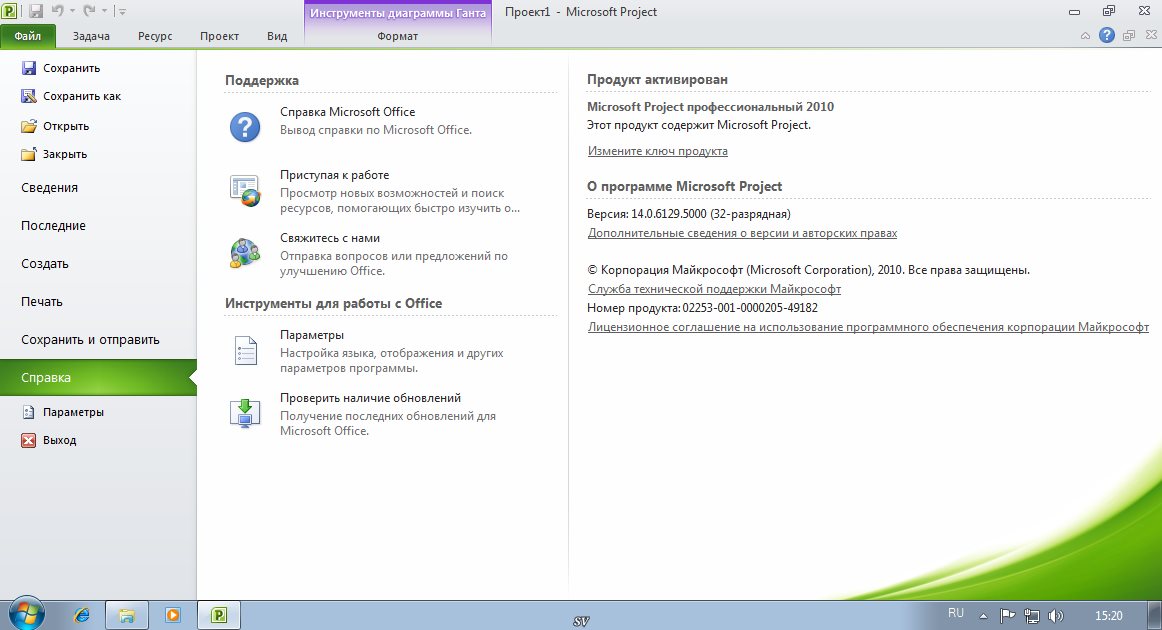Click the Check for Updates download icon
The image size is (1162, 630).
click(x=245, y=413)
